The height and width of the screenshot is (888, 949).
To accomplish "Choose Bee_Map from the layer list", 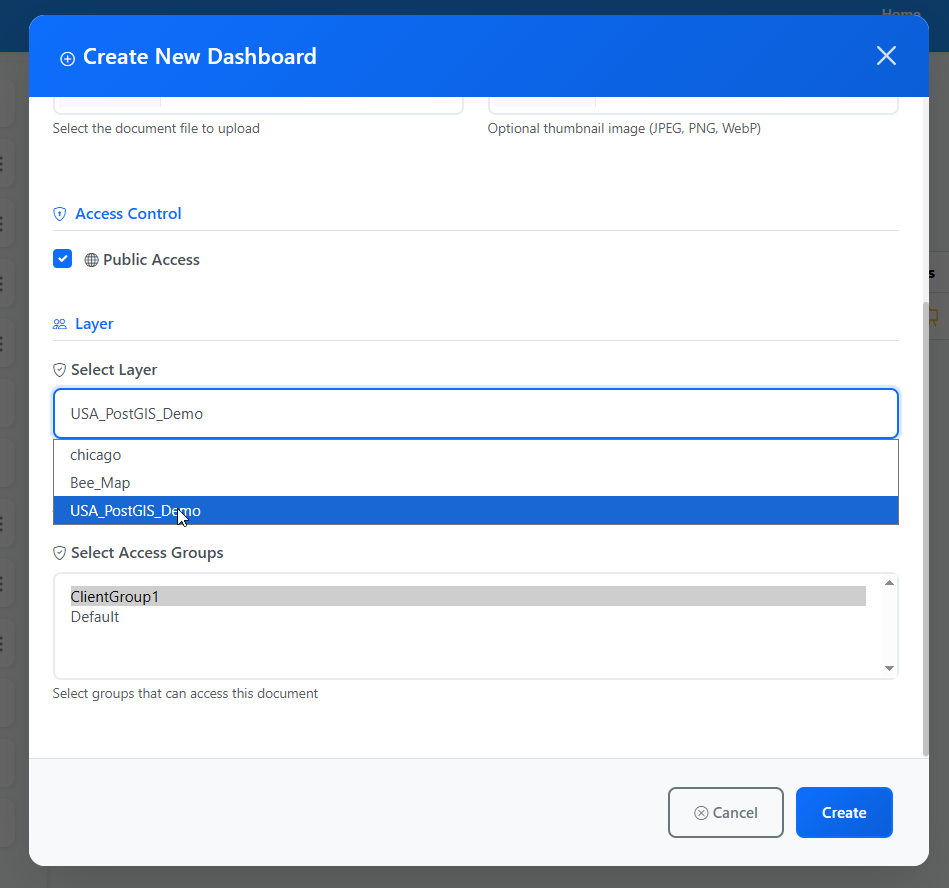I will tap(475, 482).
